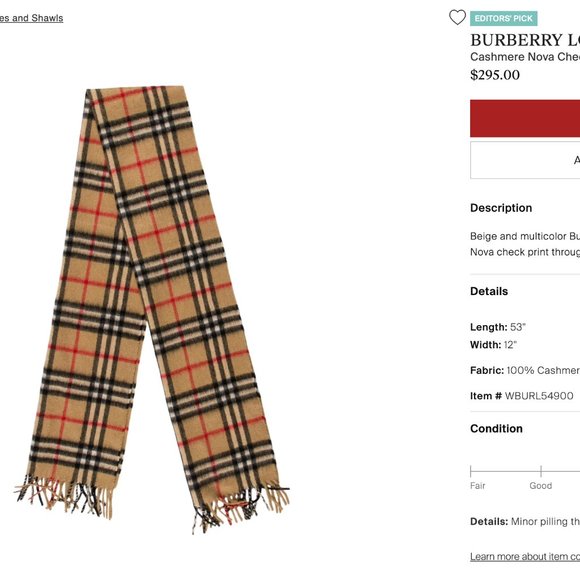Screen dimensions: 580x580
Task: Click the Fabric 100% Cashmere line
Action: coord(525,370)
